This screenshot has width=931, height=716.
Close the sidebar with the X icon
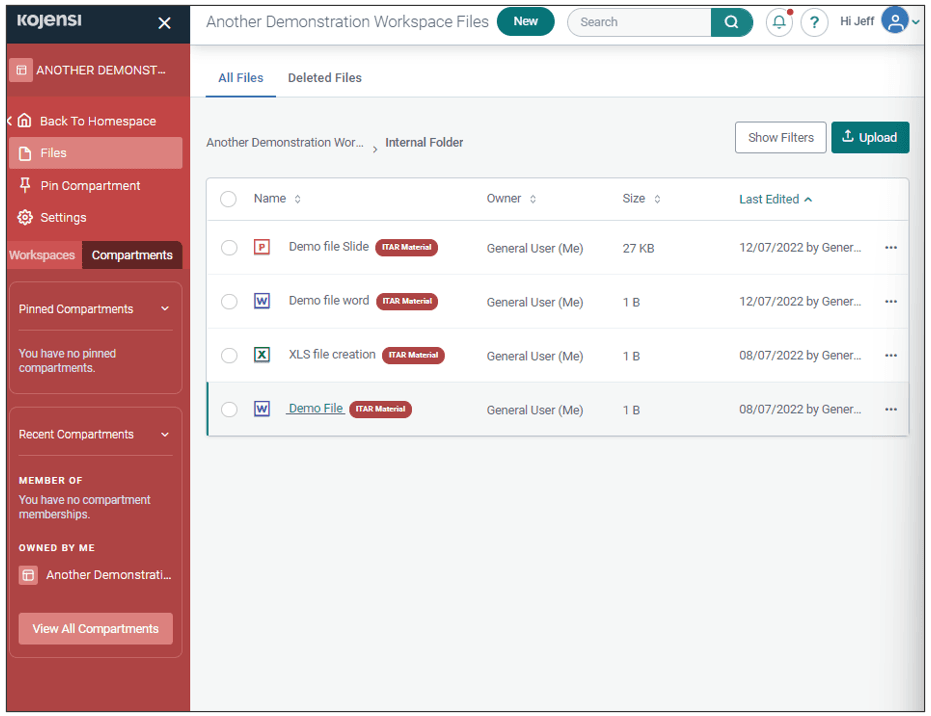point(164,23)
